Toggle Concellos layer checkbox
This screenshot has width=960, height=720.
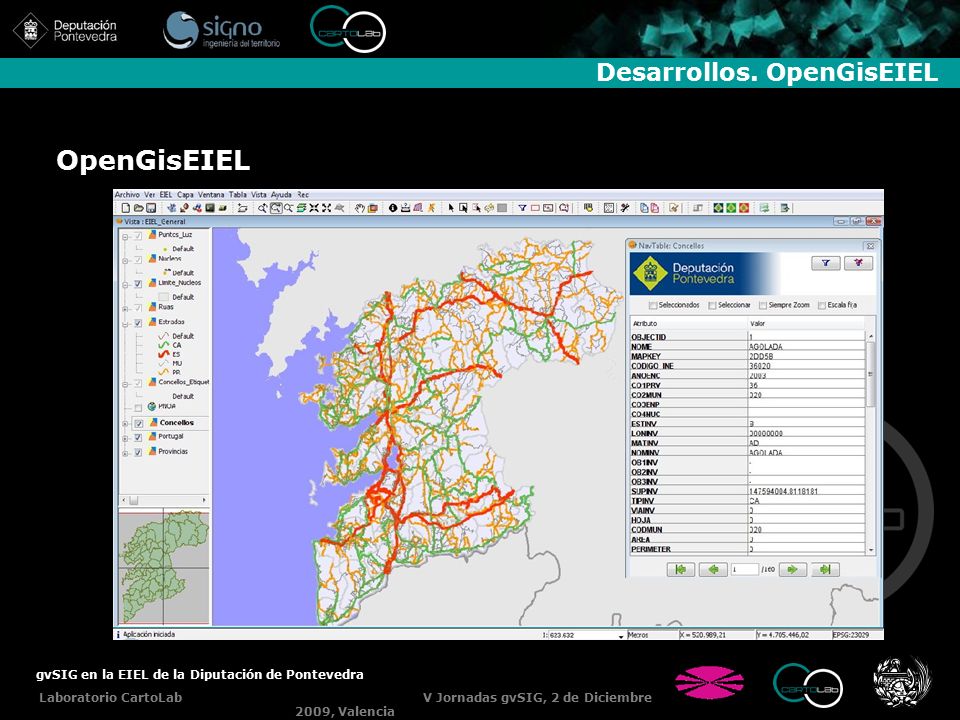(x=138, y=424)
